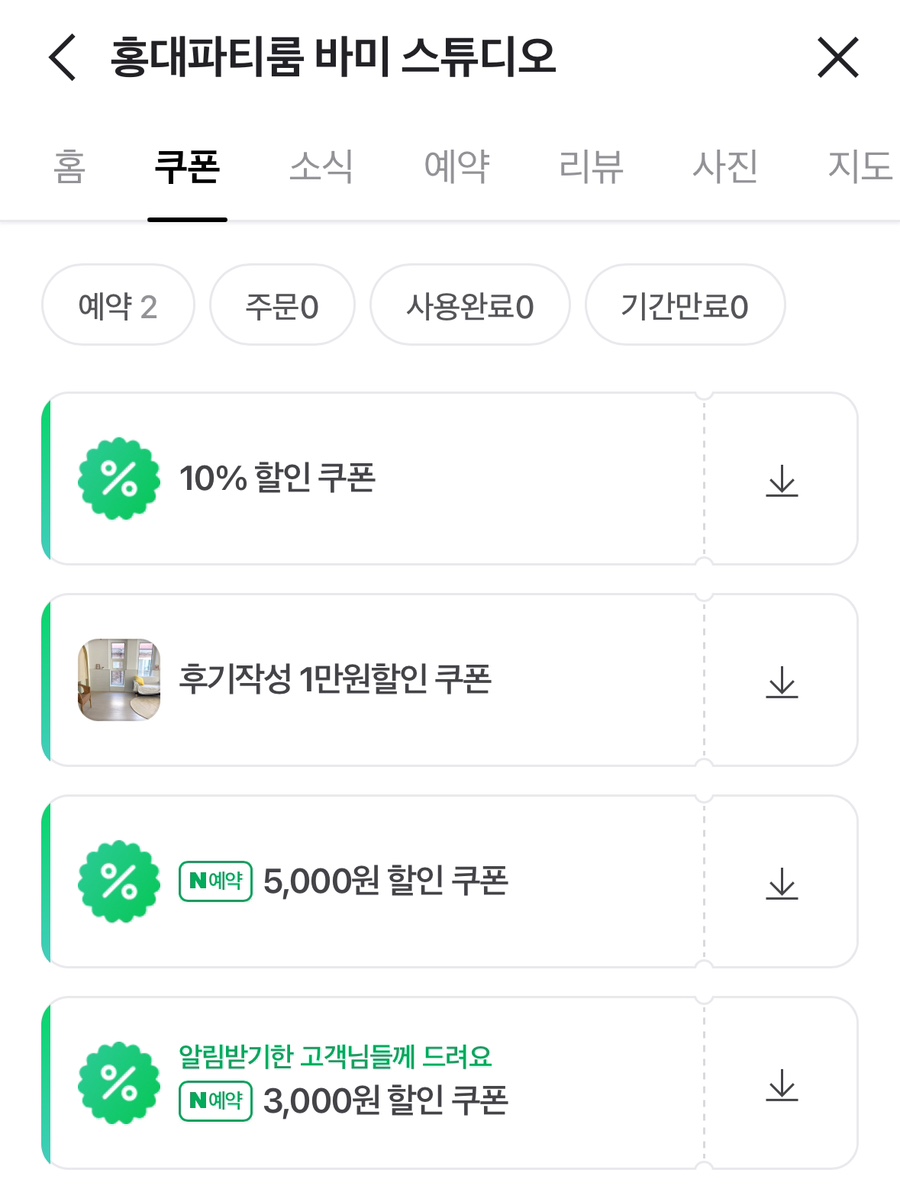Image resolution: width=900 pixels, height=1192 pixels.
Task: Open the room photo thumbnail
Action: click(x=119, y=680)
